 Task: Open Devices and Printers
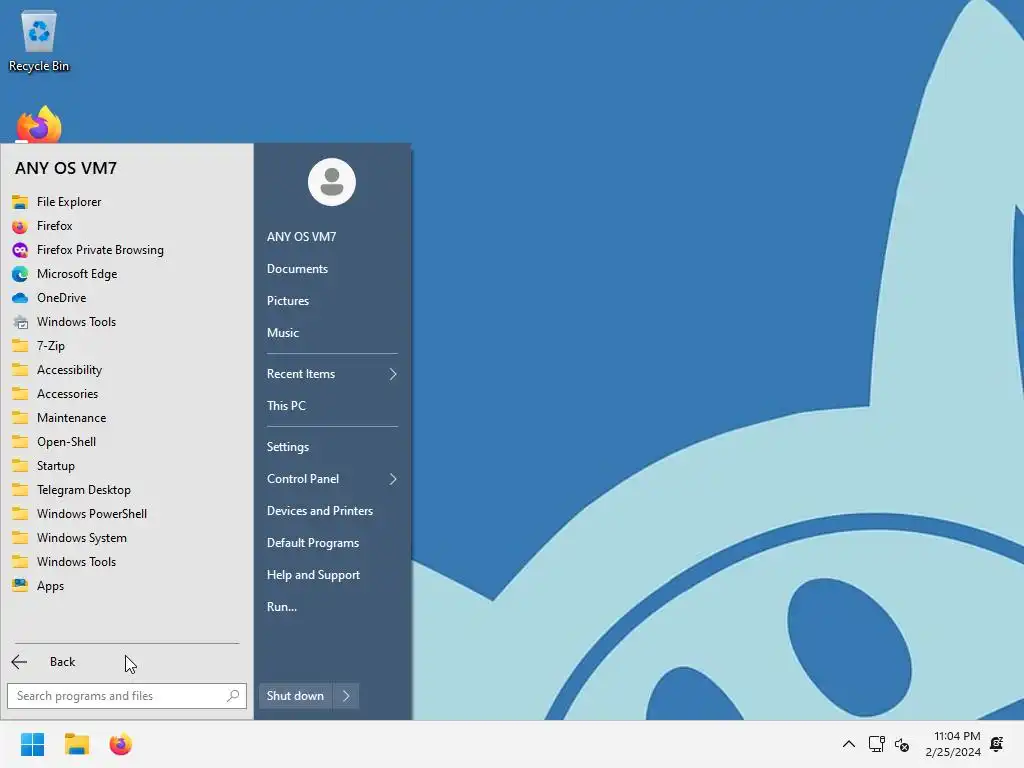coord(320,511)
